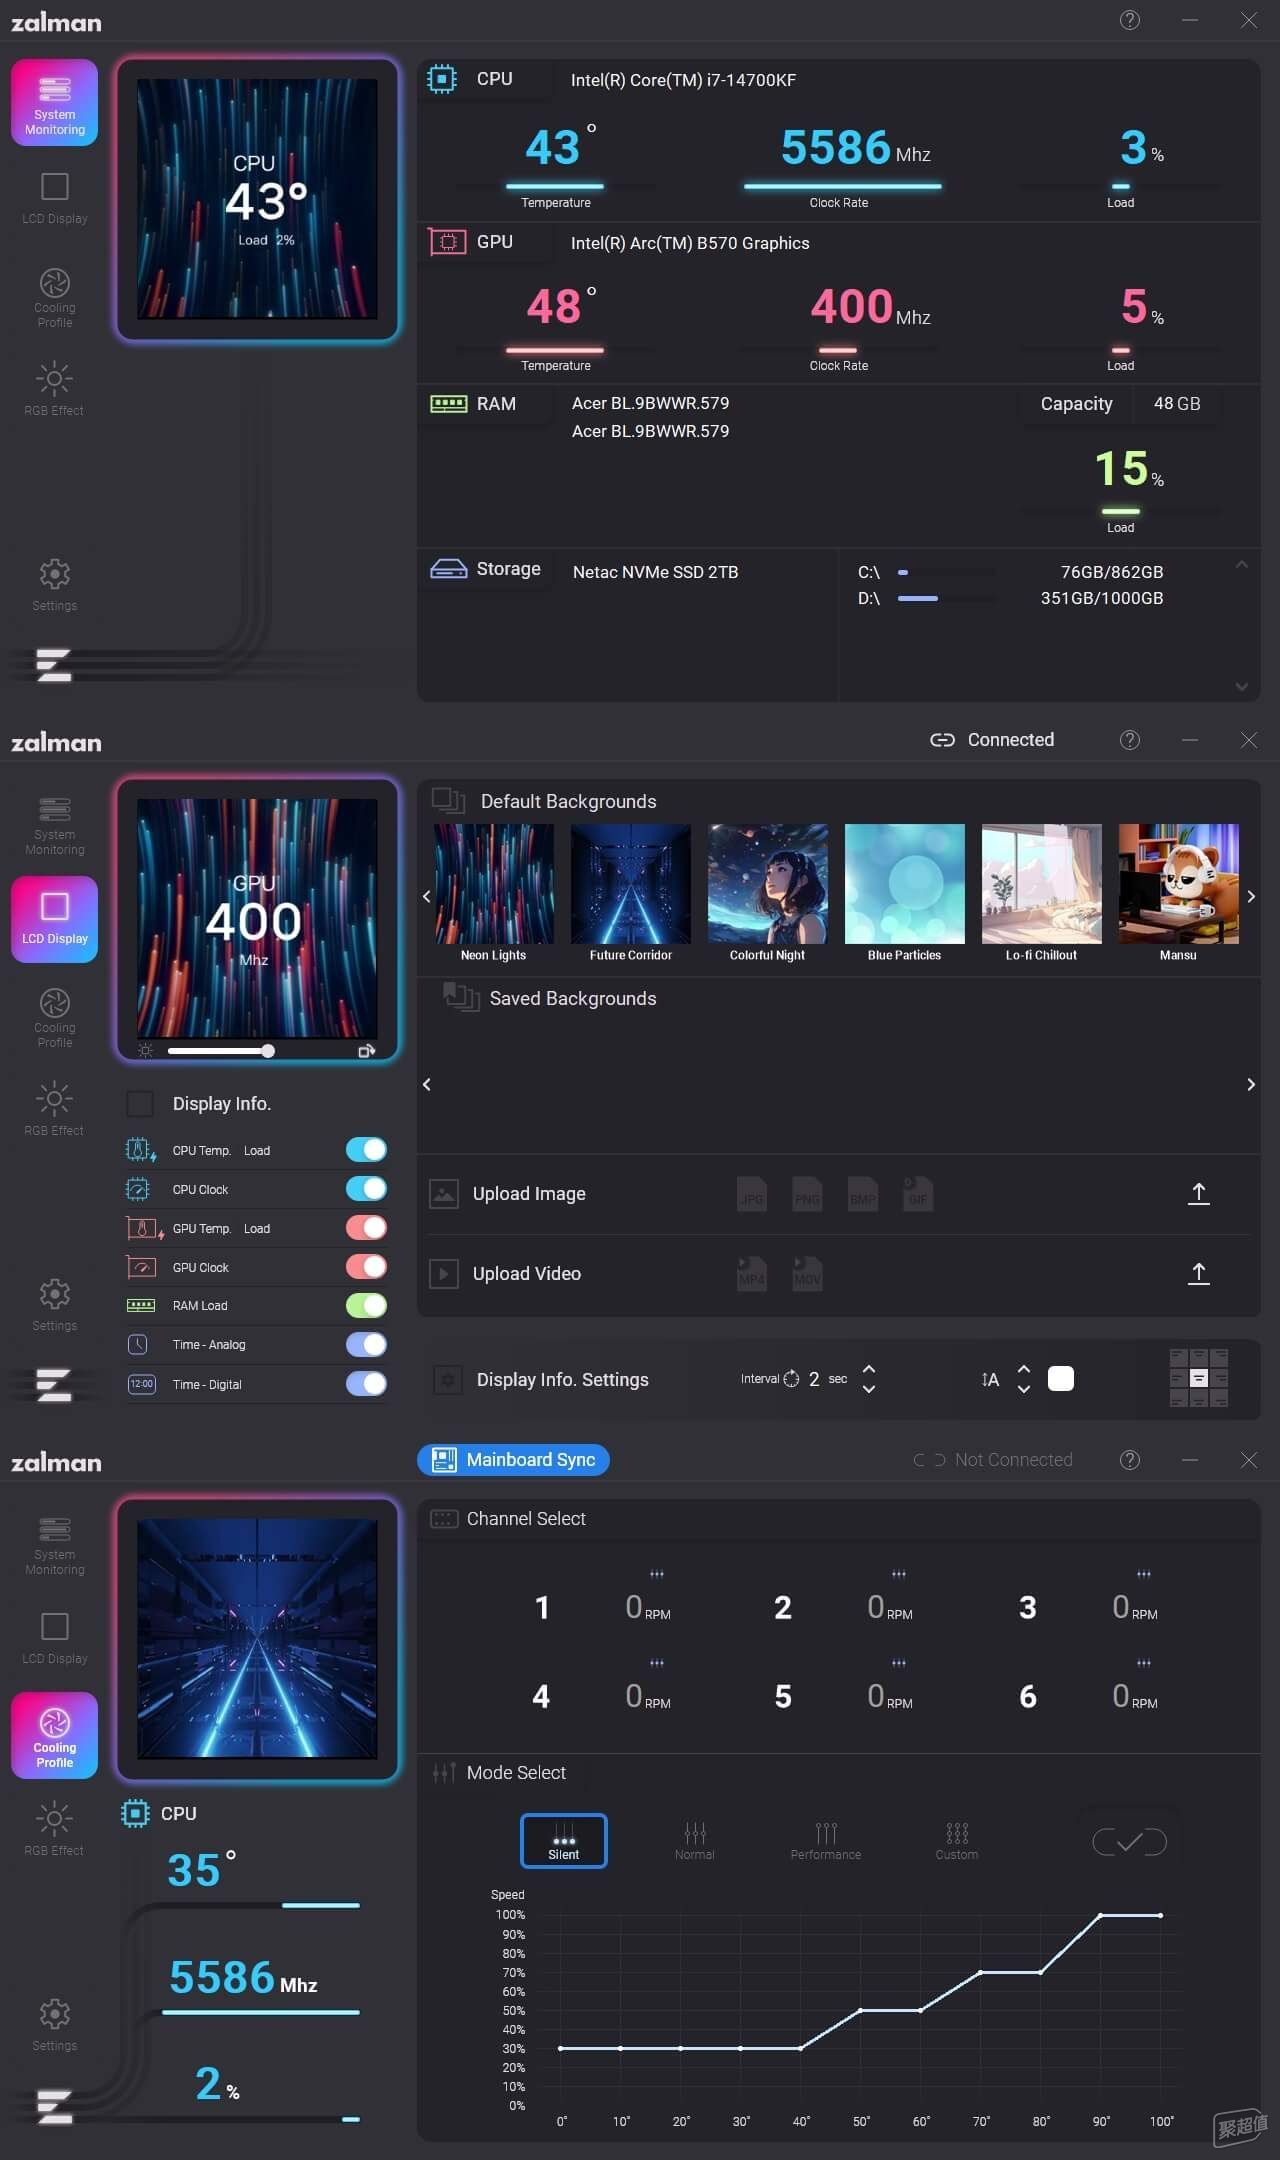Click the JPG format icon

(751, 1194)
